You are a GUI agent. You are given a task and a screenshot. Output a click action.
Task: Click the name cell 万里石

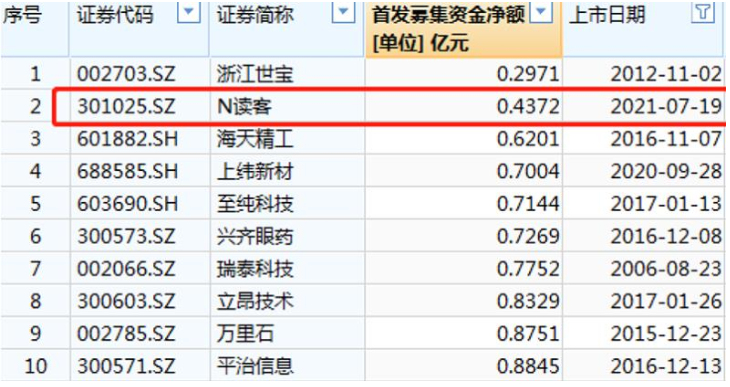point(245,333)
